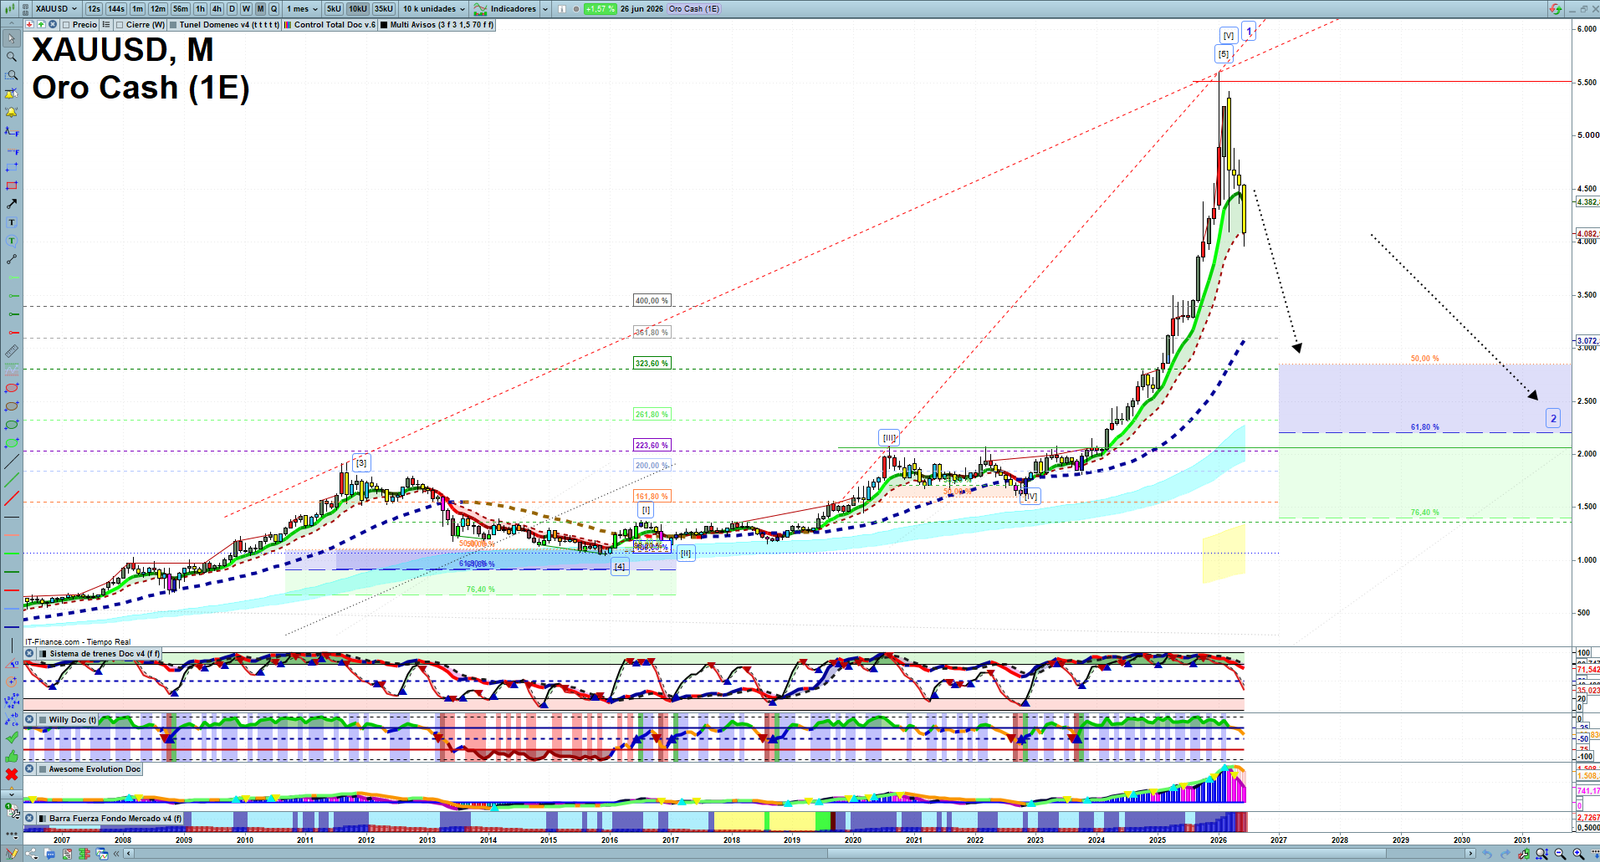The height and width of the screenshot is (862, 1600).
Task: Open the Willy Doc (t) panel label
Action: tap(73, 719)
